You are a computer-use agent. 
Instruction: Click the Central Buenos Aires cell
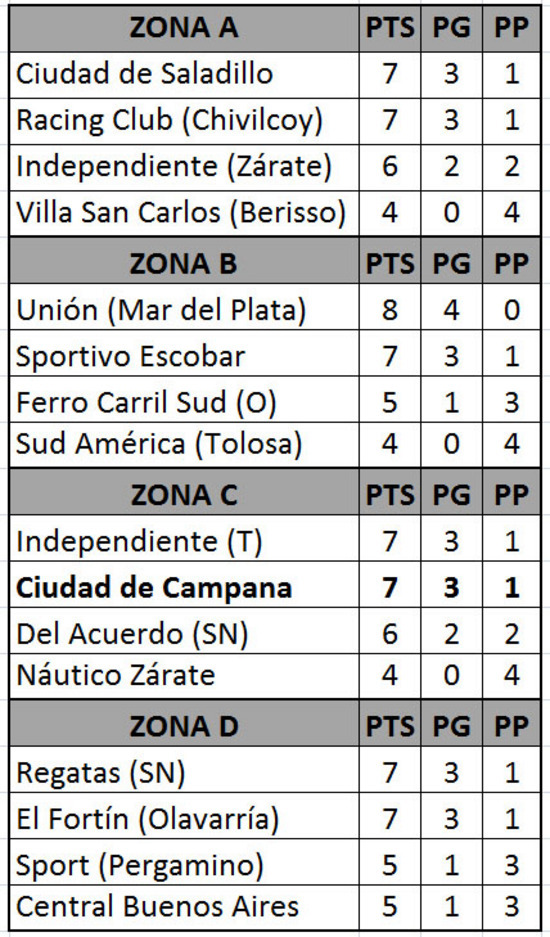184,908
